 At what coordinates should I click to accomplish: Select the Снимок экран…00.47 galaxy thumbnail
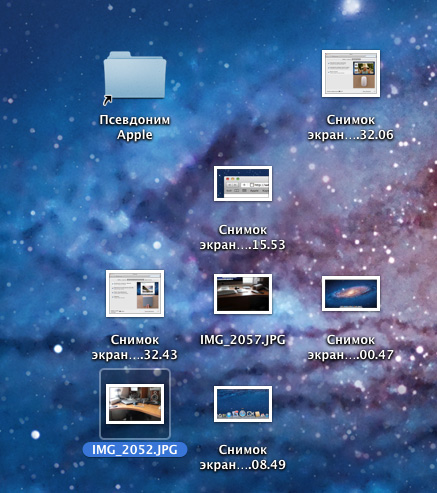351,293
